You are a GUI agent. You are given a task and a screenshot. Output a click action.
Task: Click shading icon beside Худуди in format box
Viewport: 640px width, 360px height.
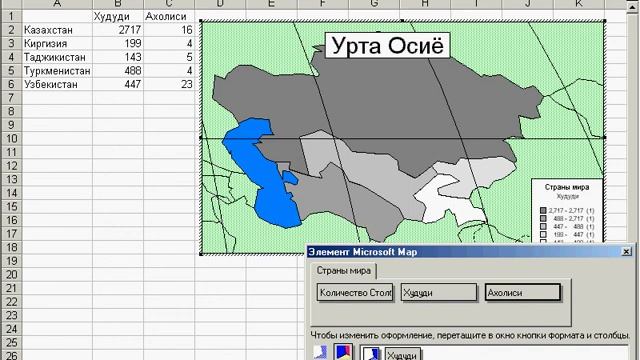(x=371, y=354)
